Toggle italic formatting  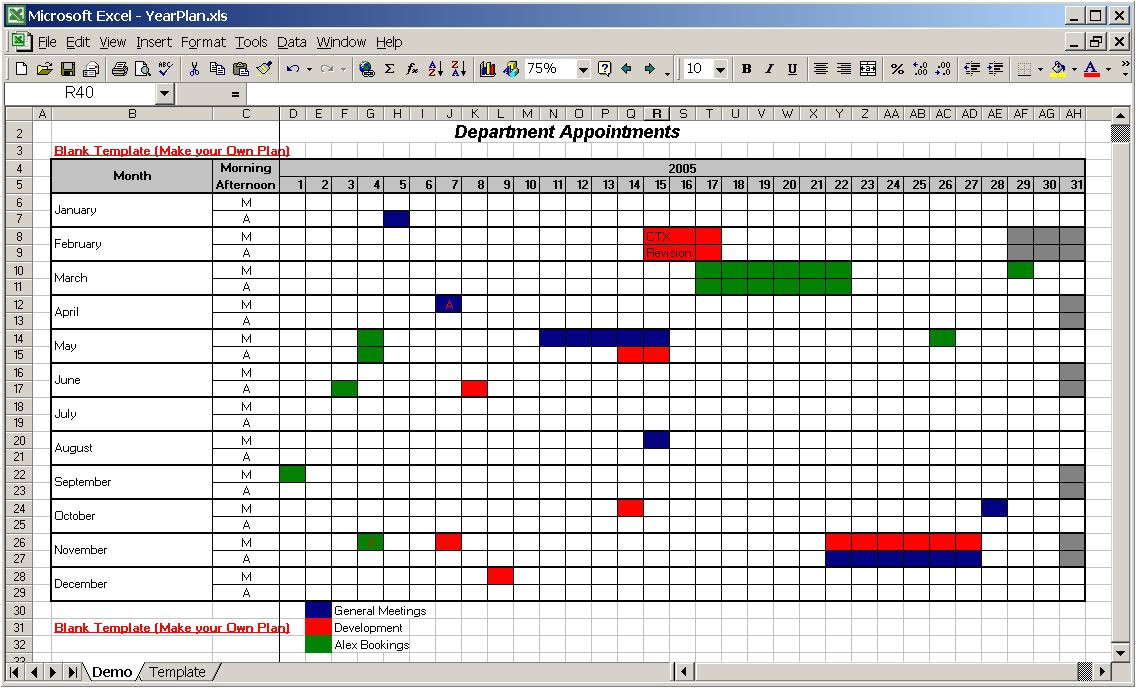click(768, 69)
